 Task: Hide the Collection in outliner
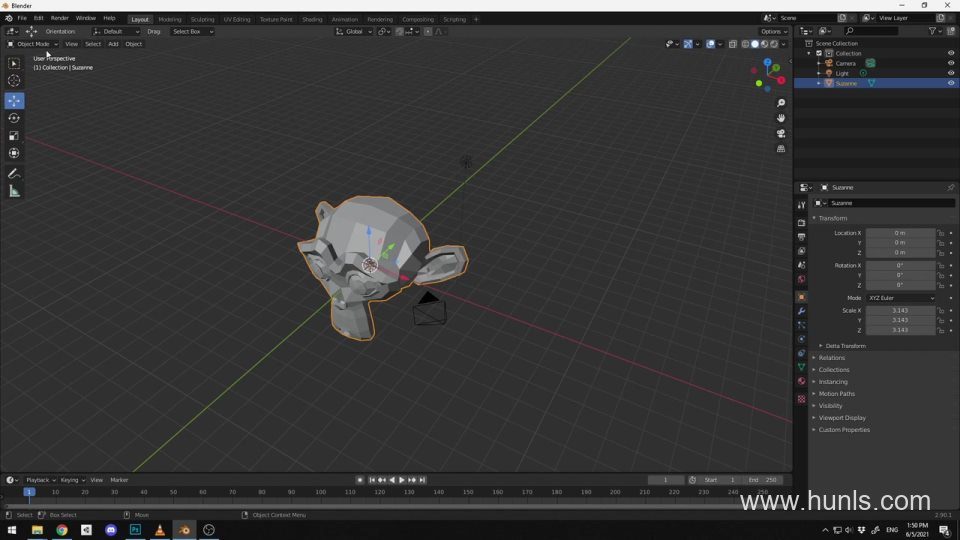click(x=950, y=53)
